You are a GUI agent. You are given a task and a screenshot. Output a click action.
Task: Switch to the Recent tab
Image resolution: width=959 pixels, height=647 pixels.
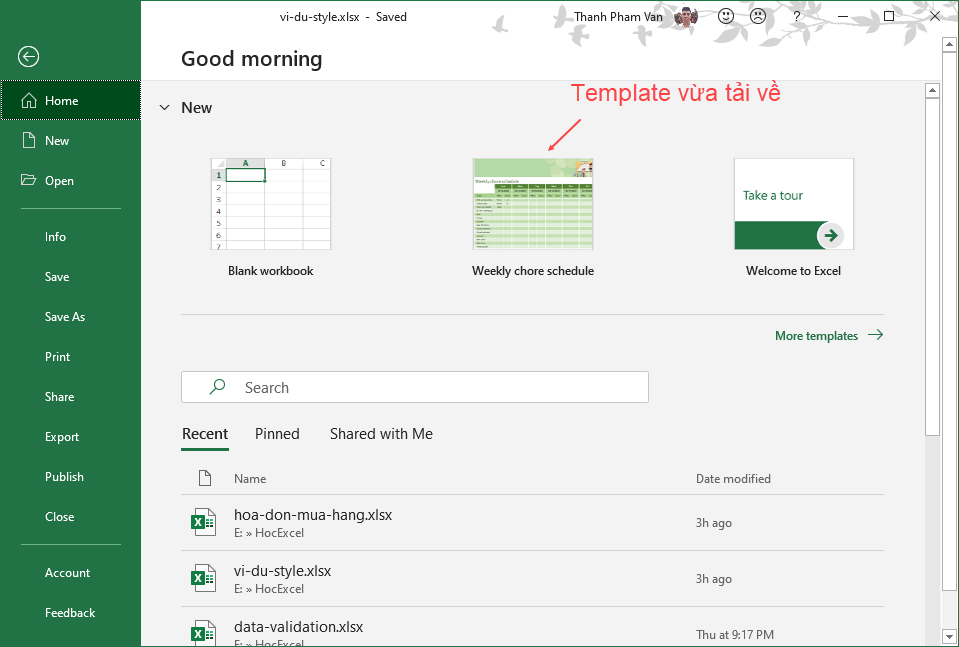205,434
